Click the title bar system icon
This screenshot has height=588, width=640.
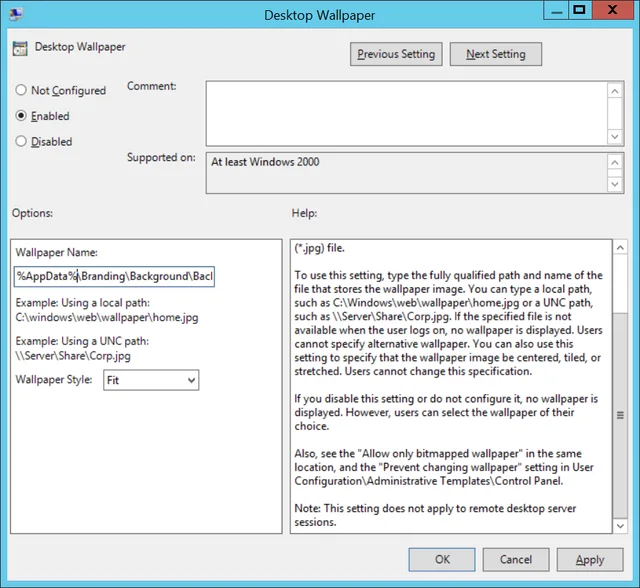(x=16, y=14)
